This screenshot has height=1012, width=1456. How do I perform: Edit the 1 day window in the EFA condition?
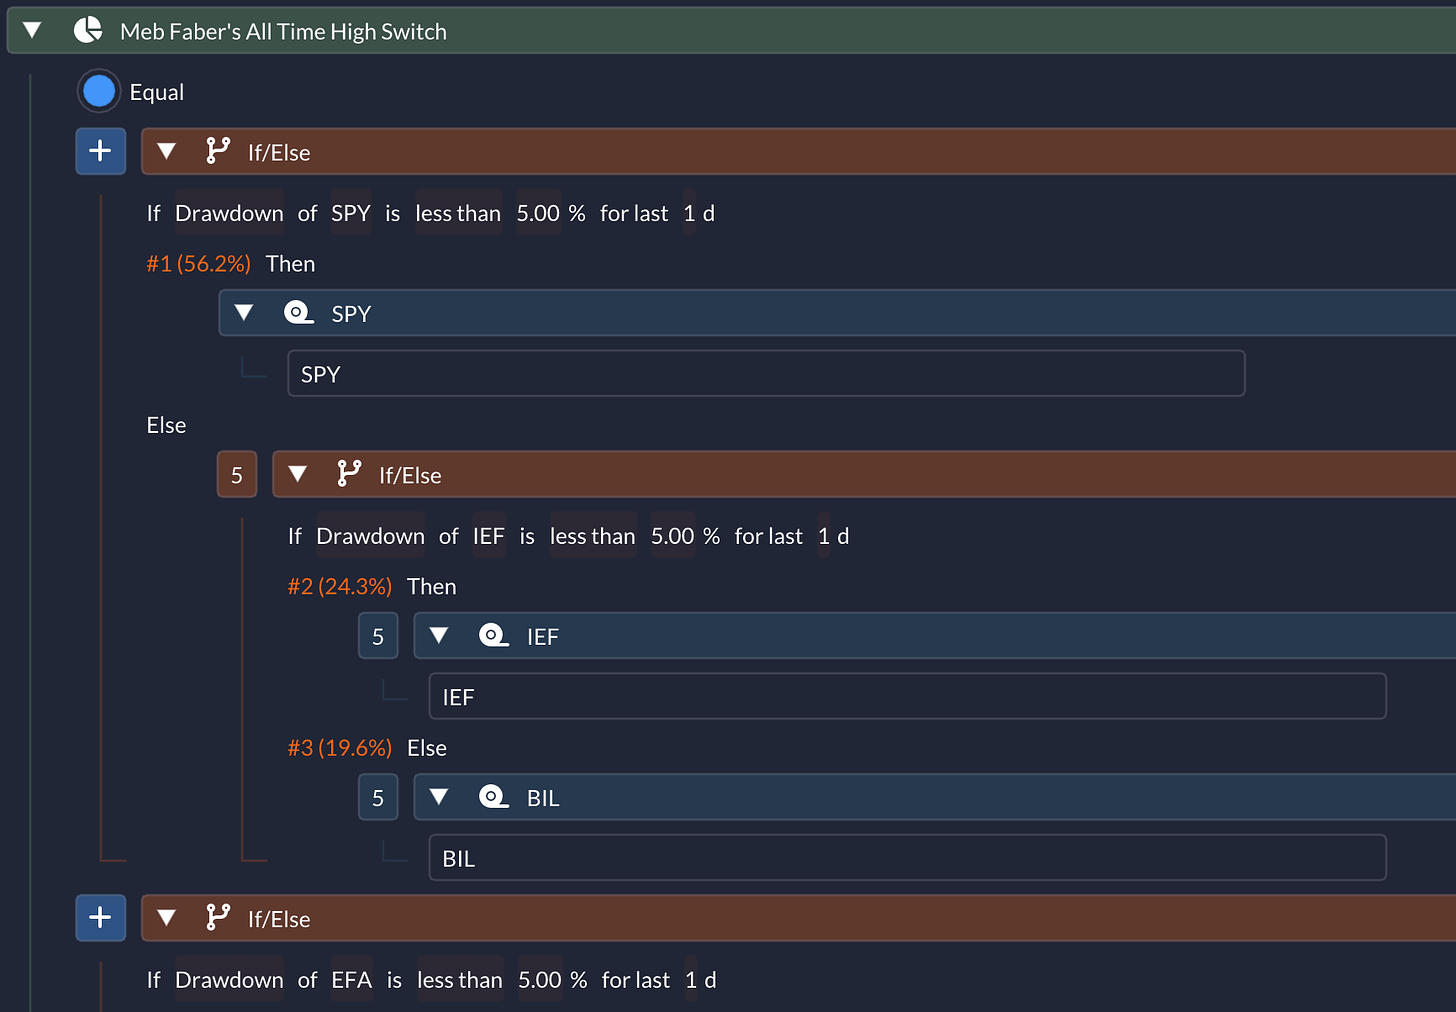coord(691,980)
